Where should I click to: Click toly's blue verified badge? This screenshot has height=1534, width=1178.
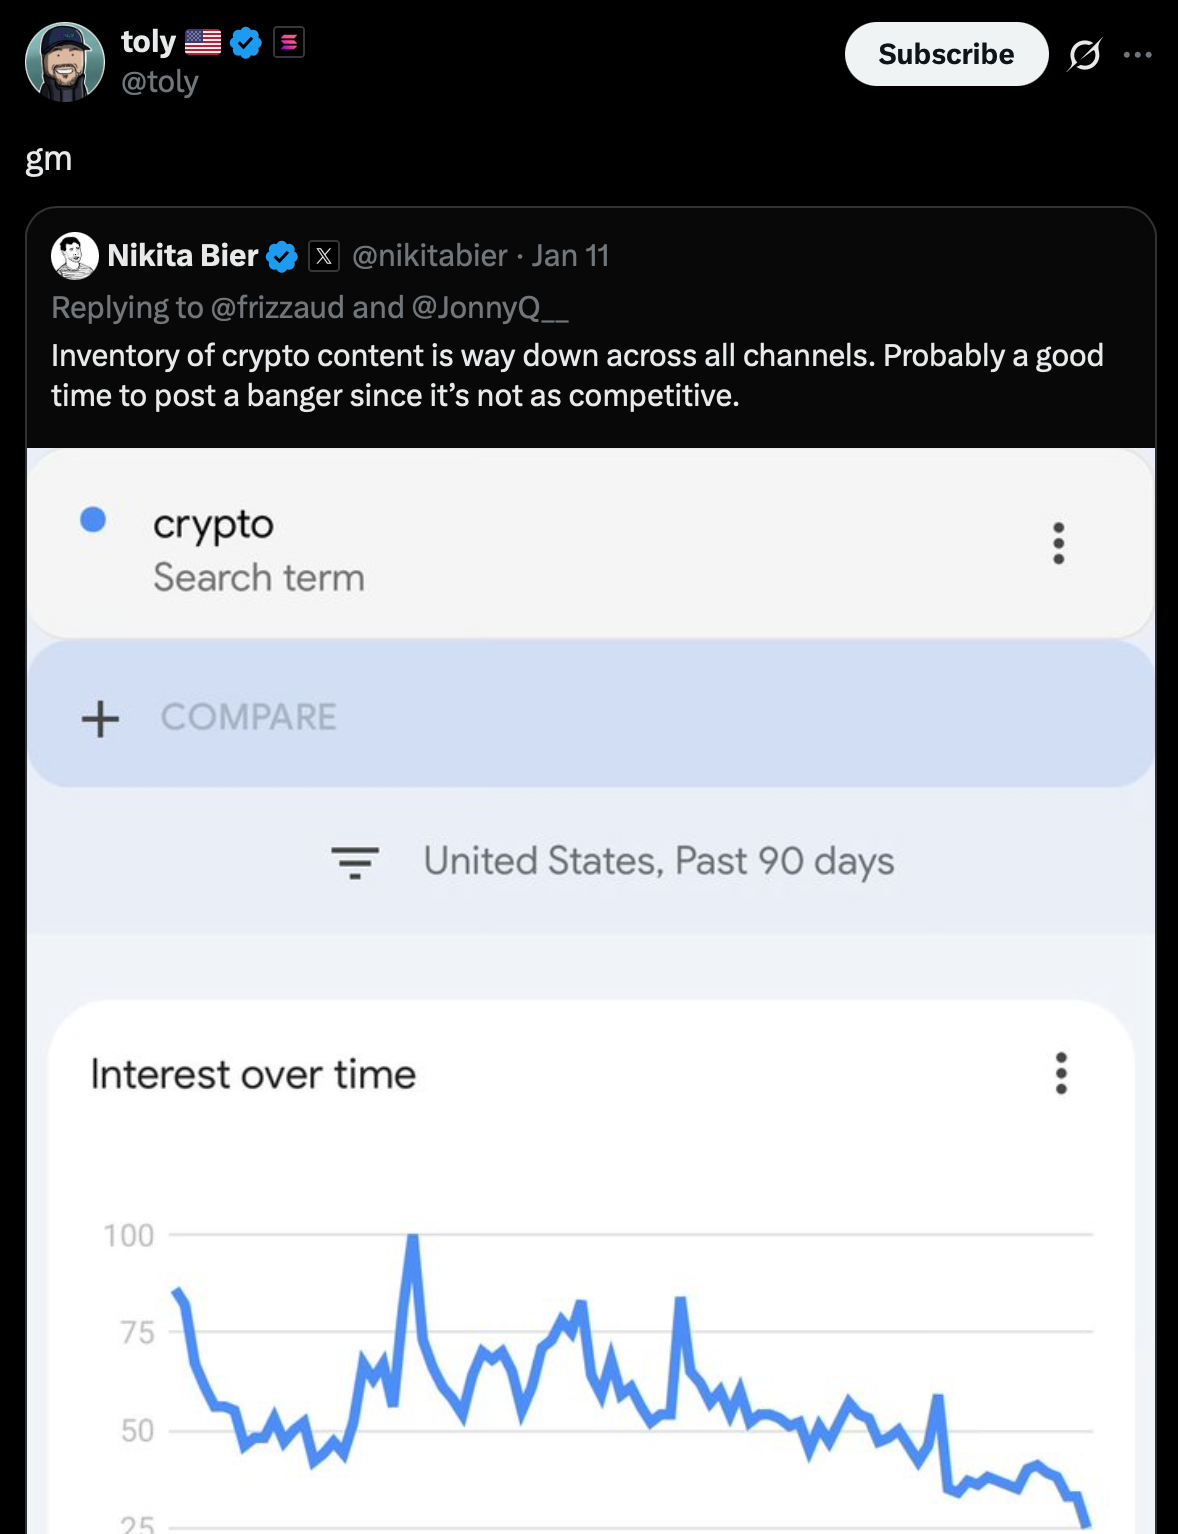(246, 42)
